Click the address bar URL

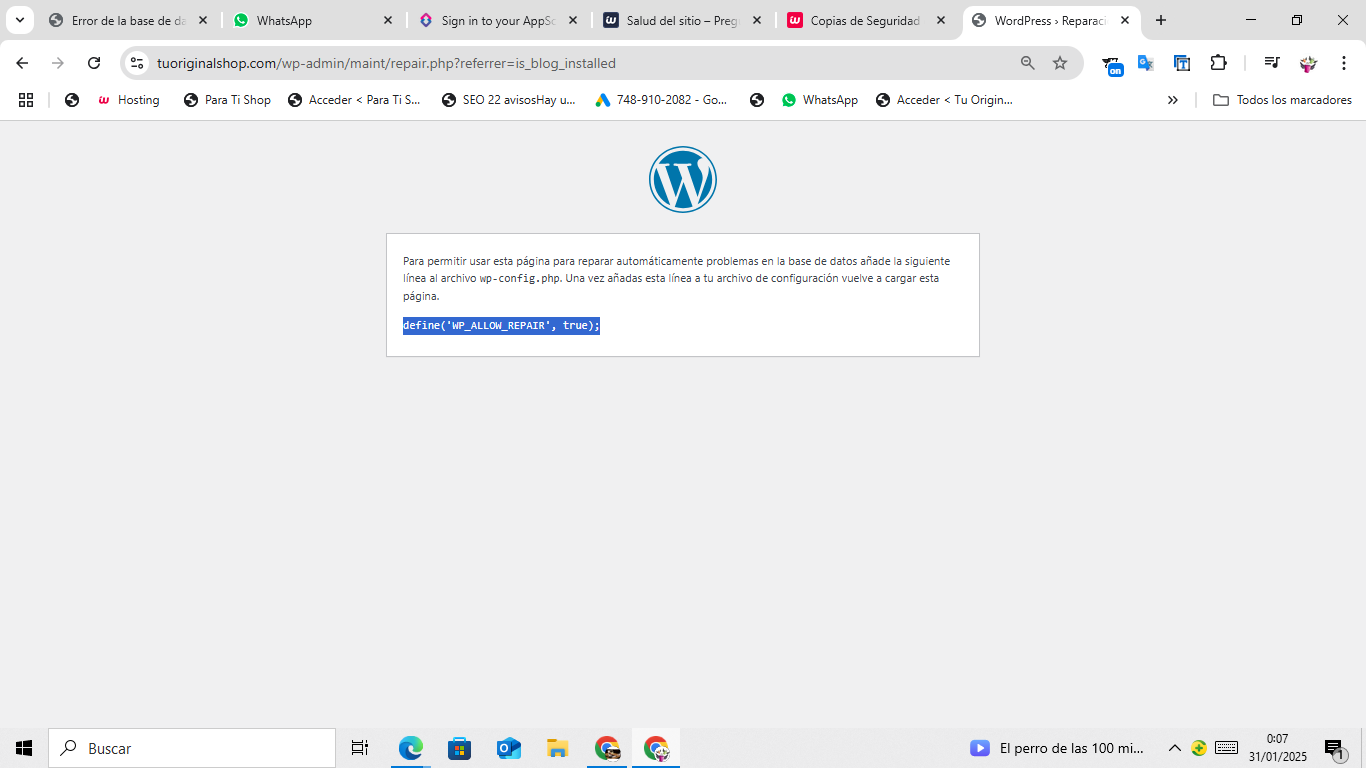coord(386,63)
